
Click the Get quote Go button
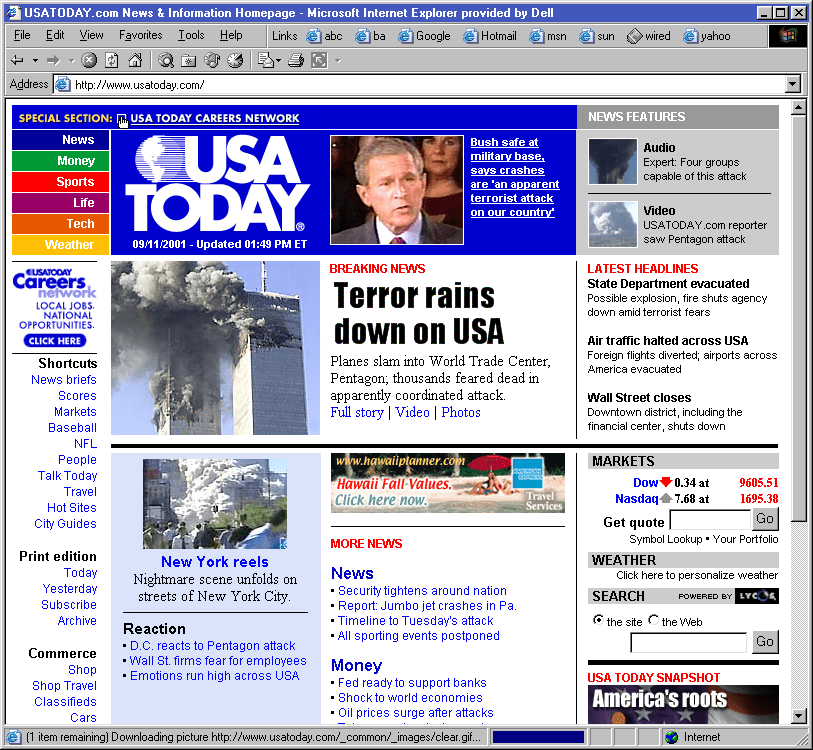[765, 519]
